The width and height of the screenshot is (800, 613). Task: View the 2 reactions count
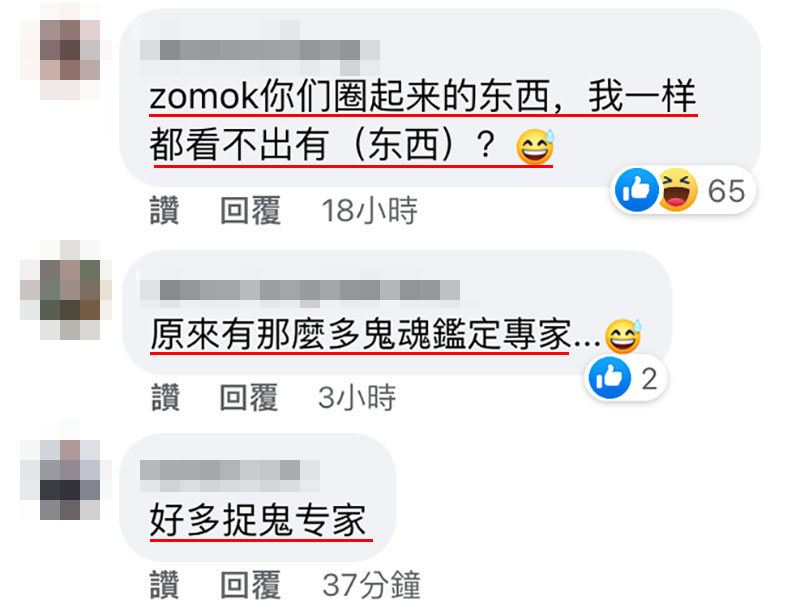click(649, 379)
